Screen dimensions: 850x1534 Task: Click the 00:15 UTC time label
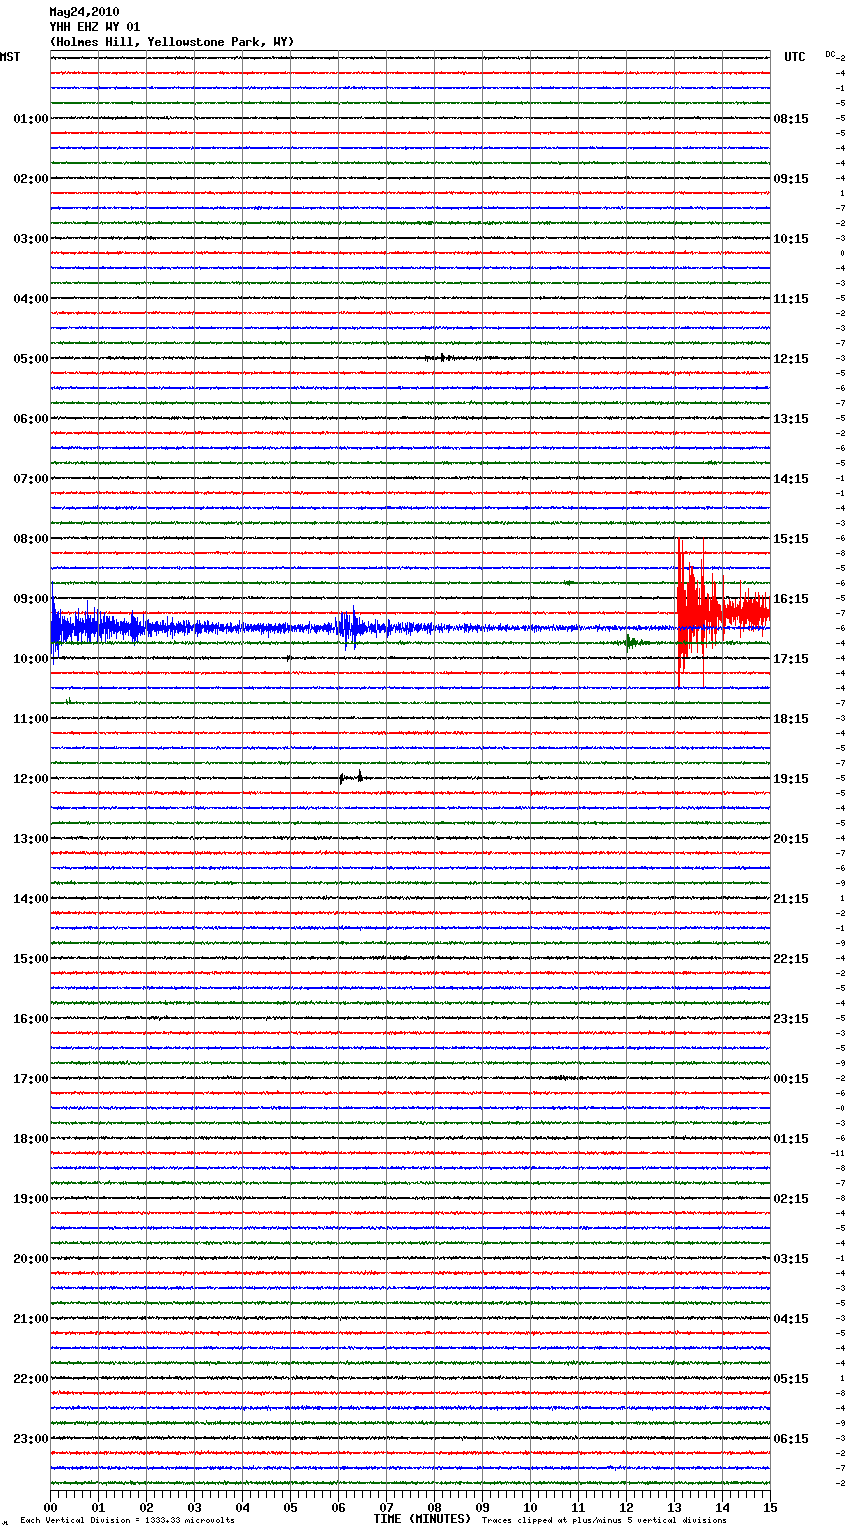tap(791, 1079)
